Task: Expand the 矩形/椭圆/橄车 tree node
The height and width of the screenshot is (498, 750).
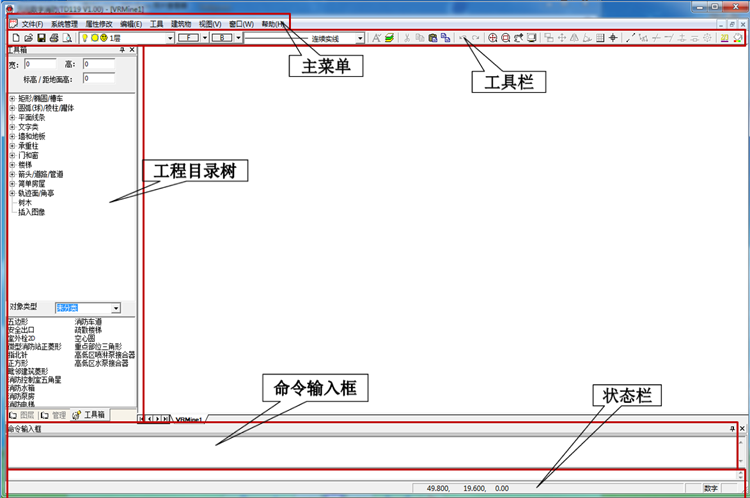Action: (12, 98)
